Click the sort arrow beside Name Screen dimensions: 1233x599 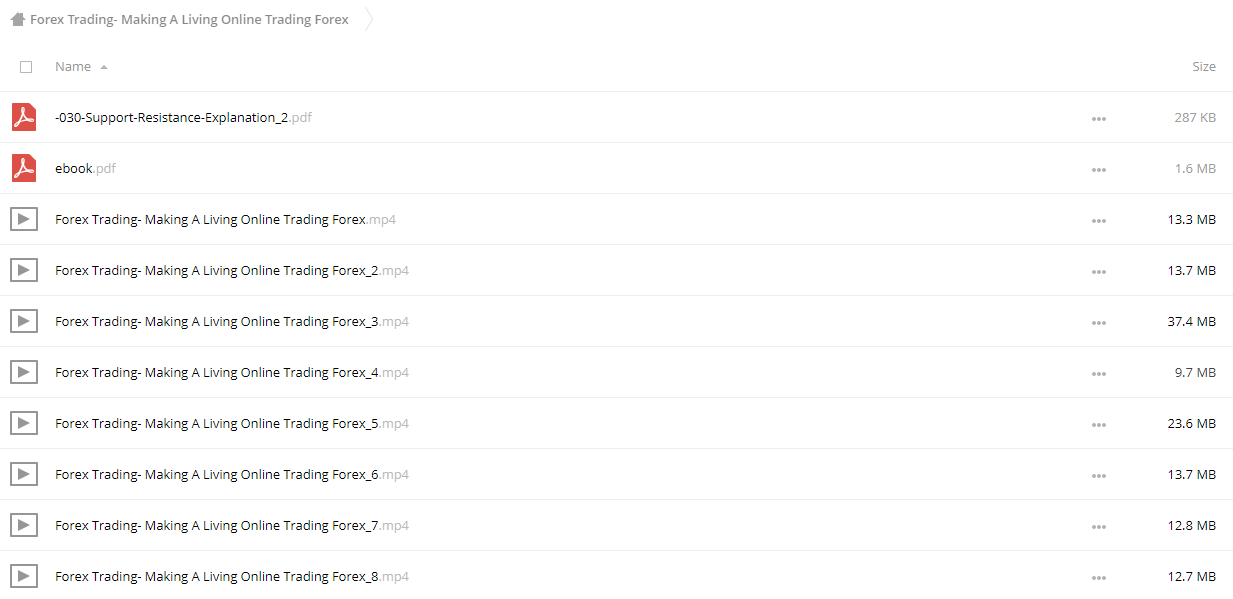[104, 67]
